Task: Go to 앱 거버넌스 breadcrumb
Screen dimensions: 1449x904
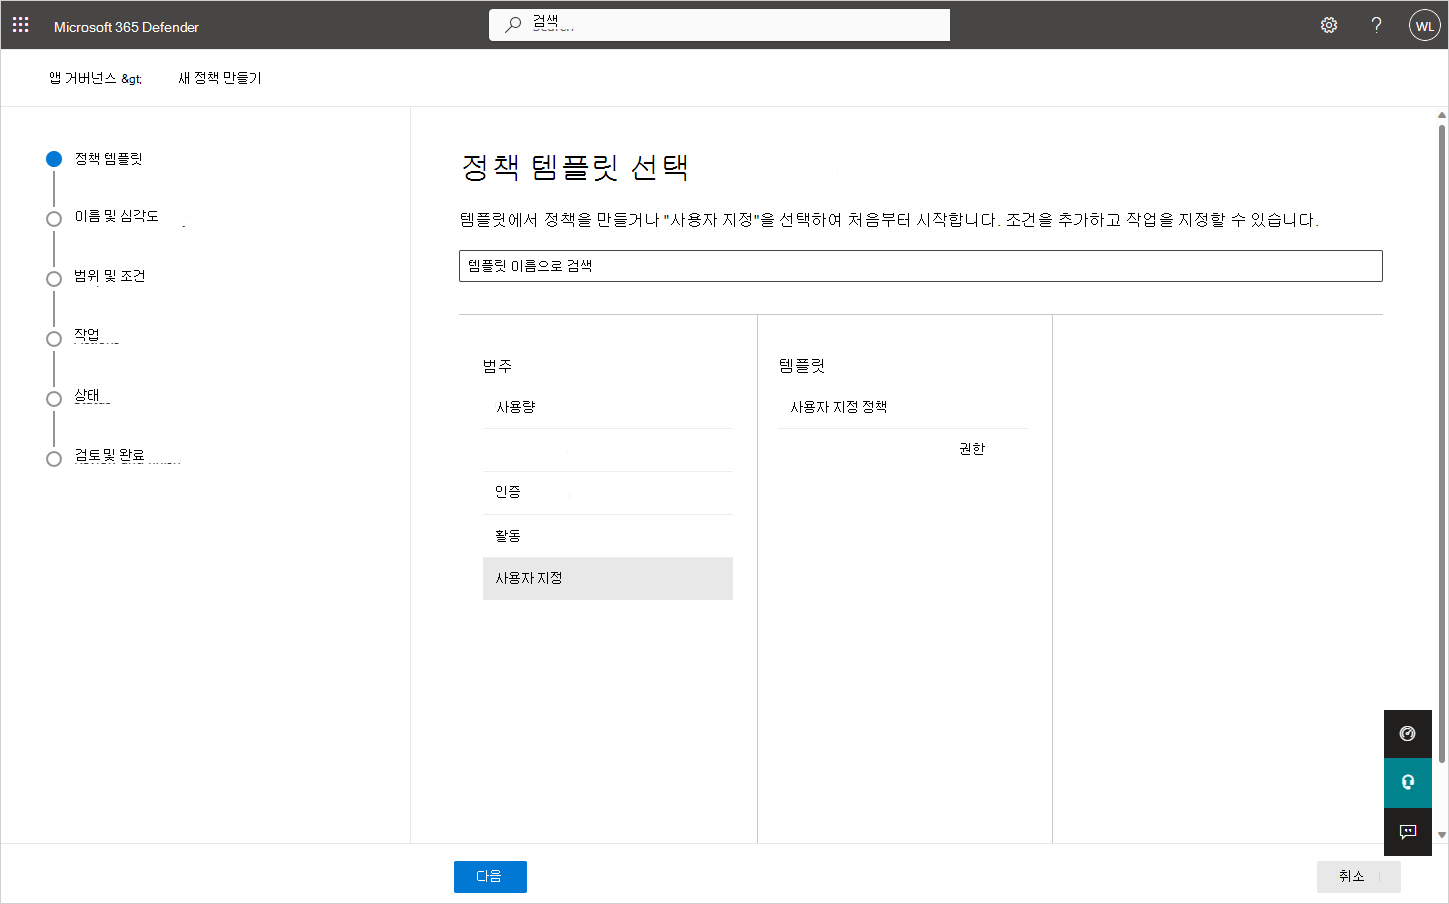Action: tap(95, 78)
